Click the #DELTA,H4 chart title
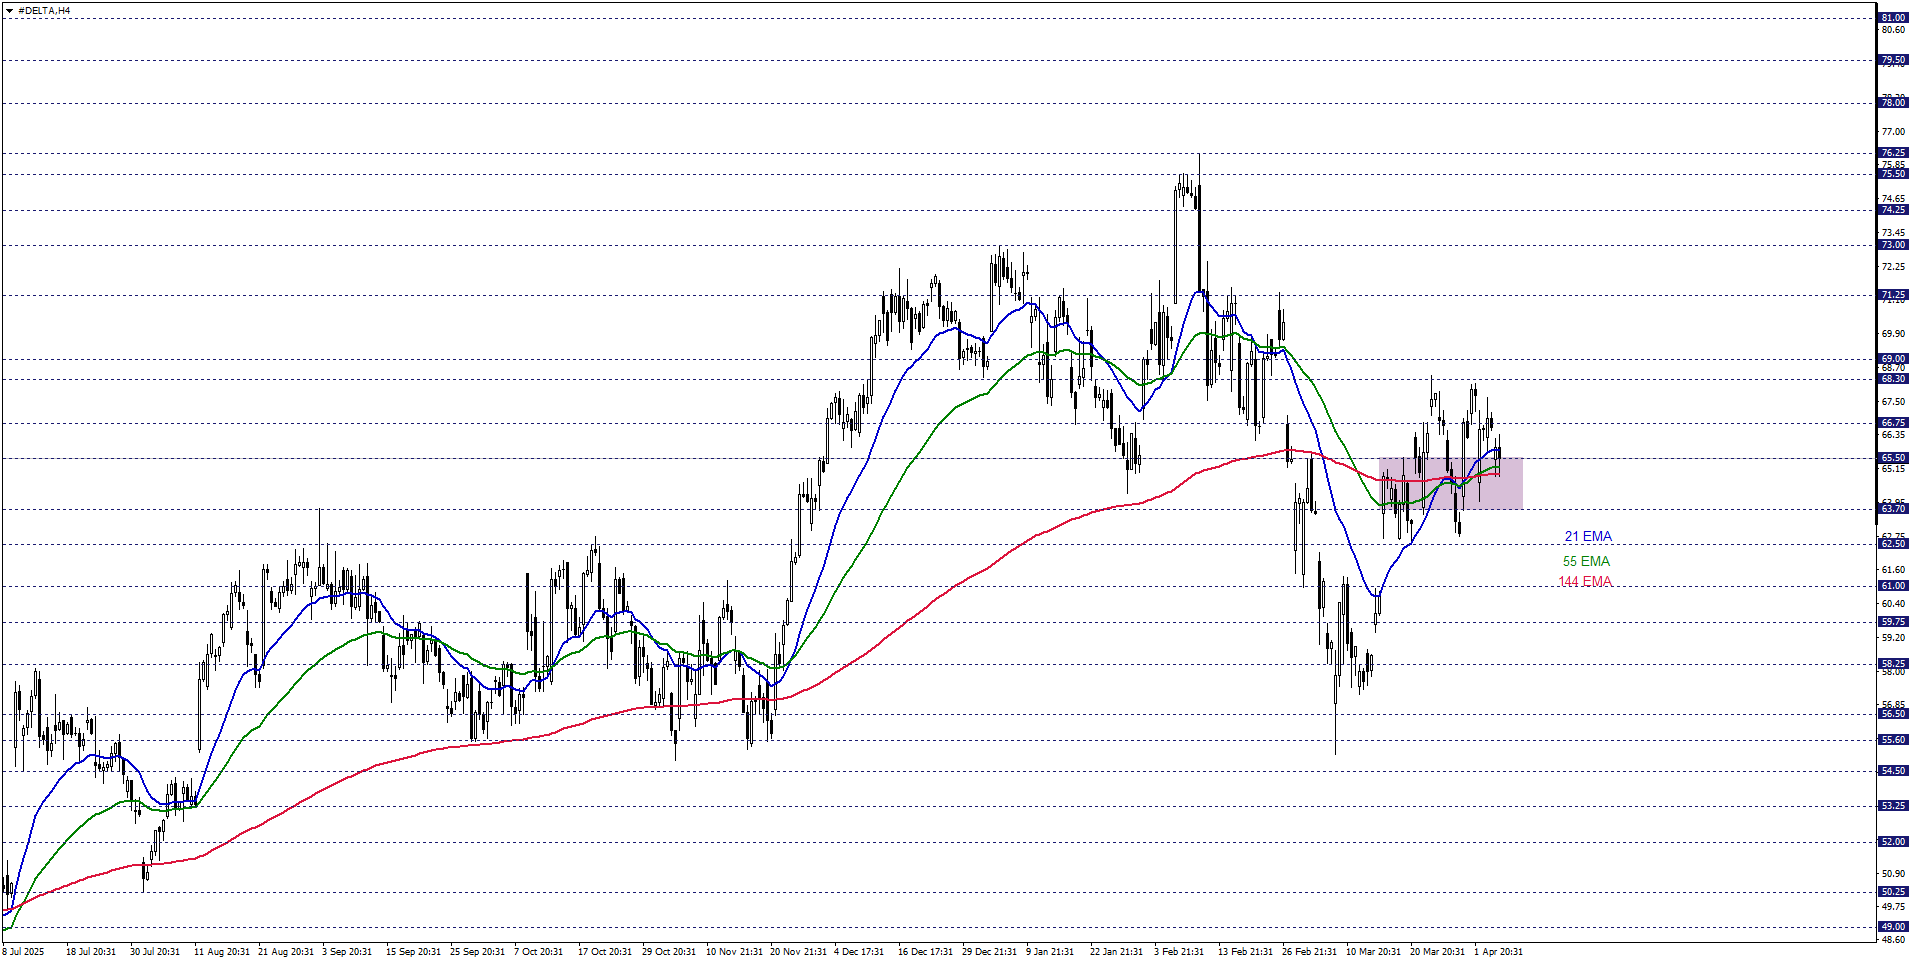The image size is (1916, 963). click(44, 10)
